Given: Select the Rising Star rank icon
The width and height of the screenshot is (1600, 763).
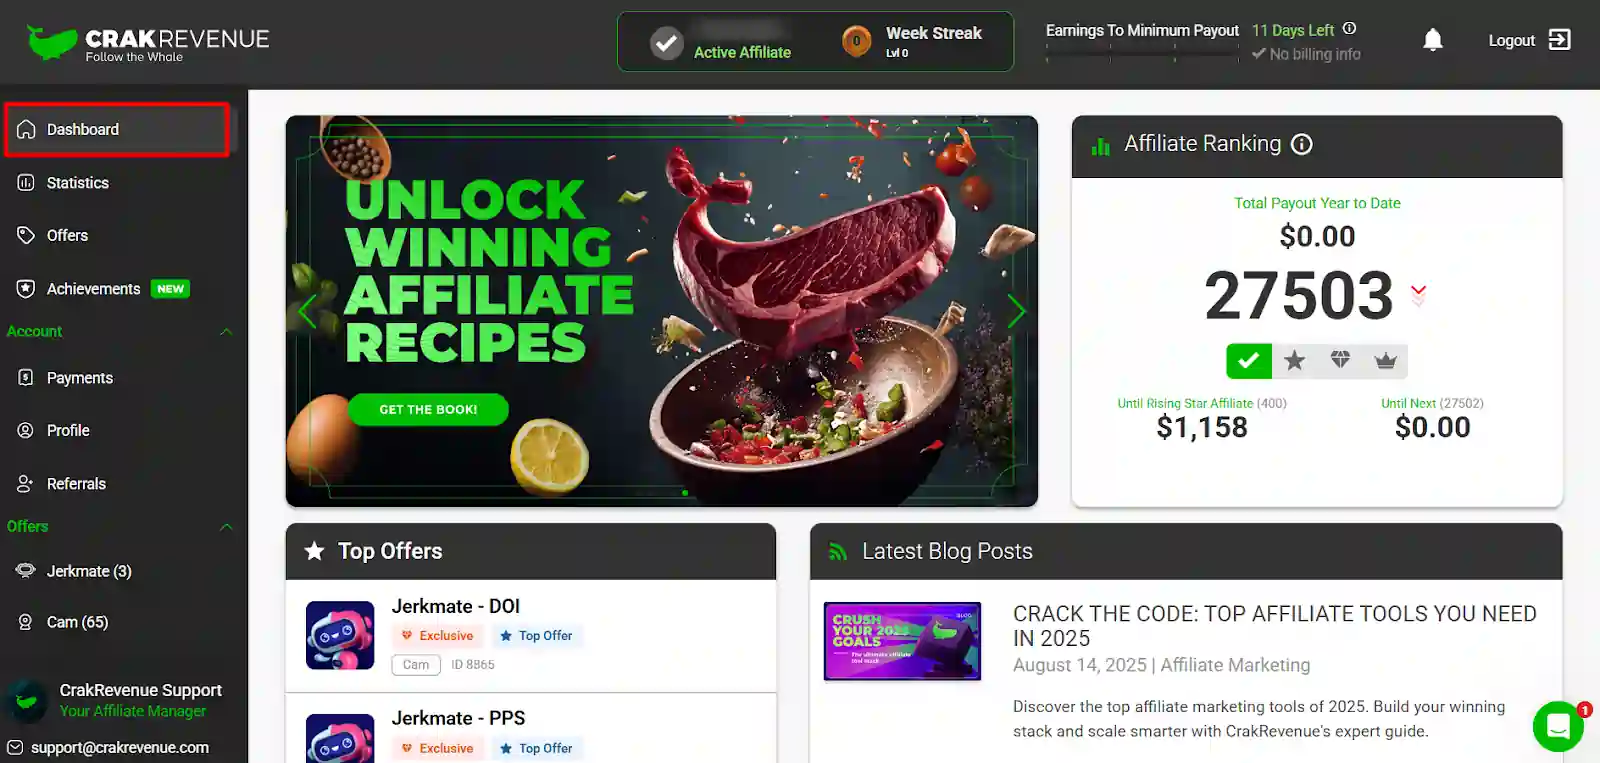Looking at the screenshot, I should [x=1295, y=361].
